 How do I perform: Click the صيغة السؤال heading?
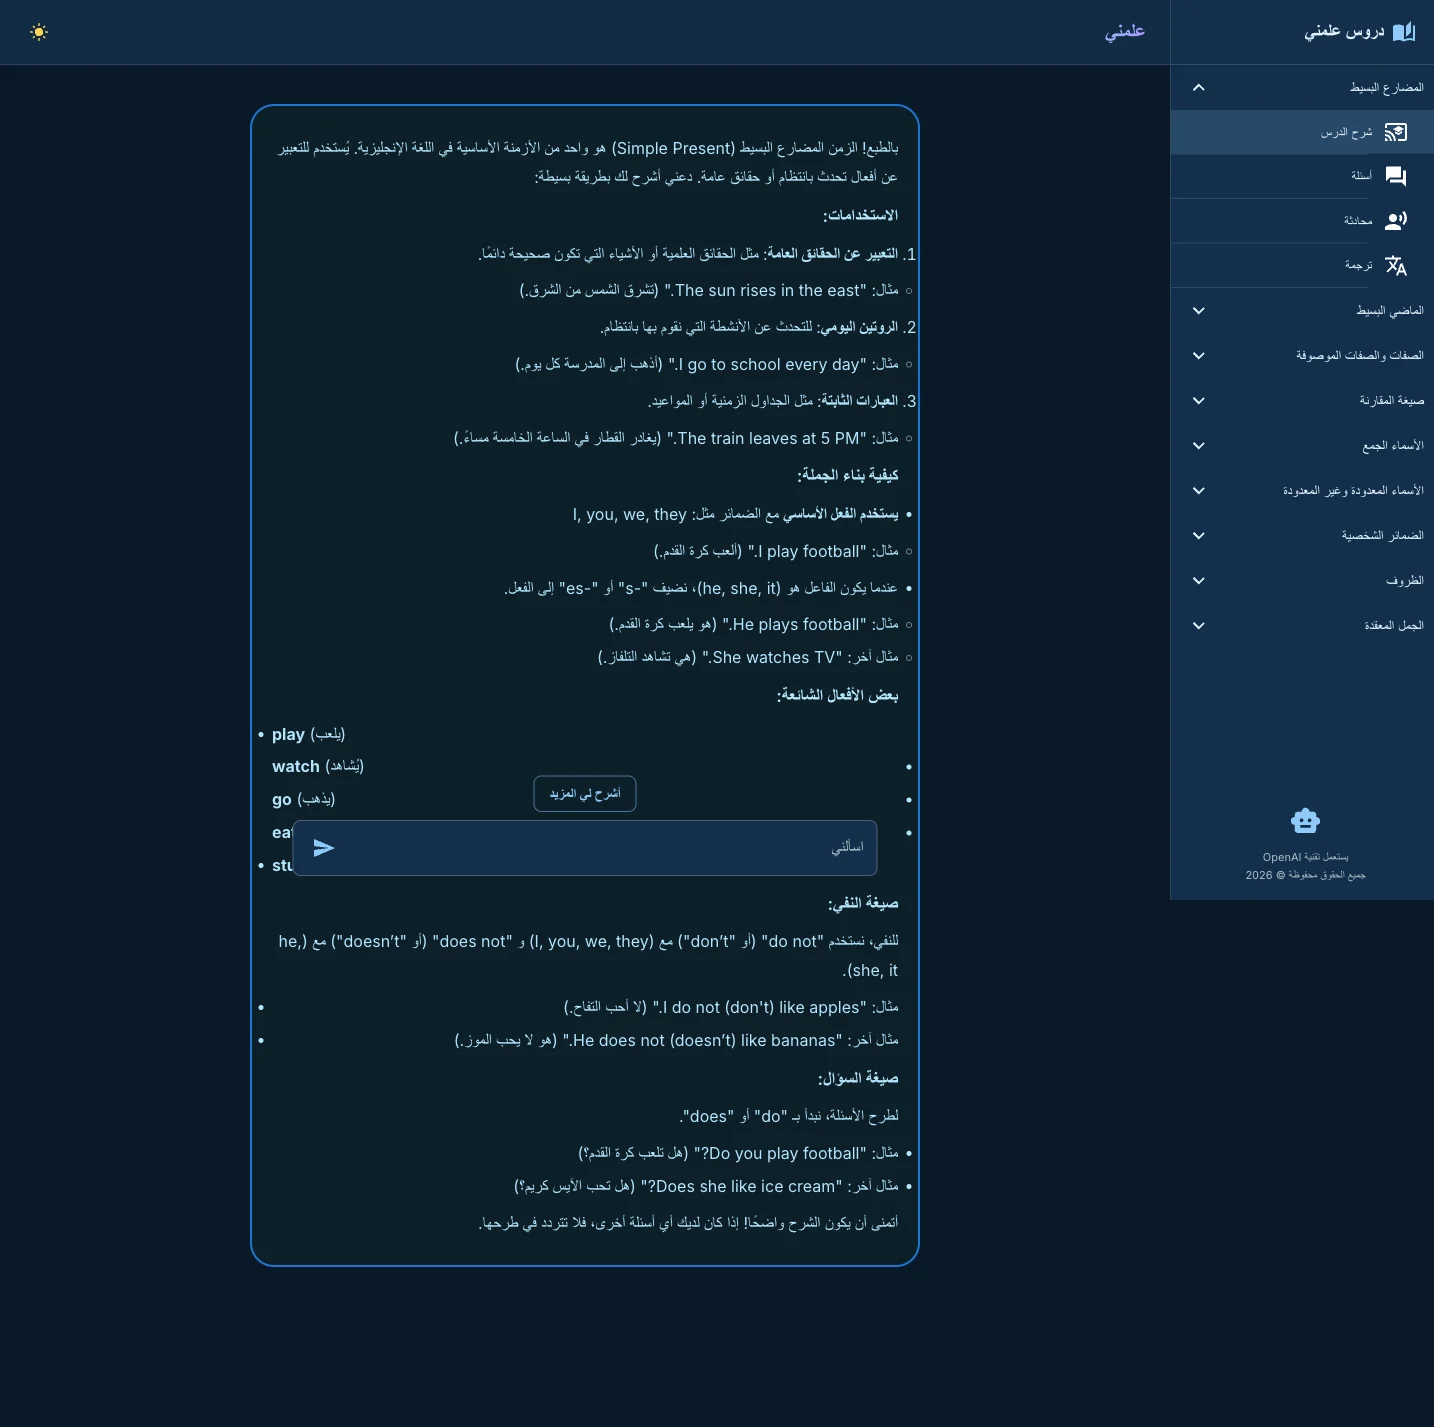coord(858,1079)
